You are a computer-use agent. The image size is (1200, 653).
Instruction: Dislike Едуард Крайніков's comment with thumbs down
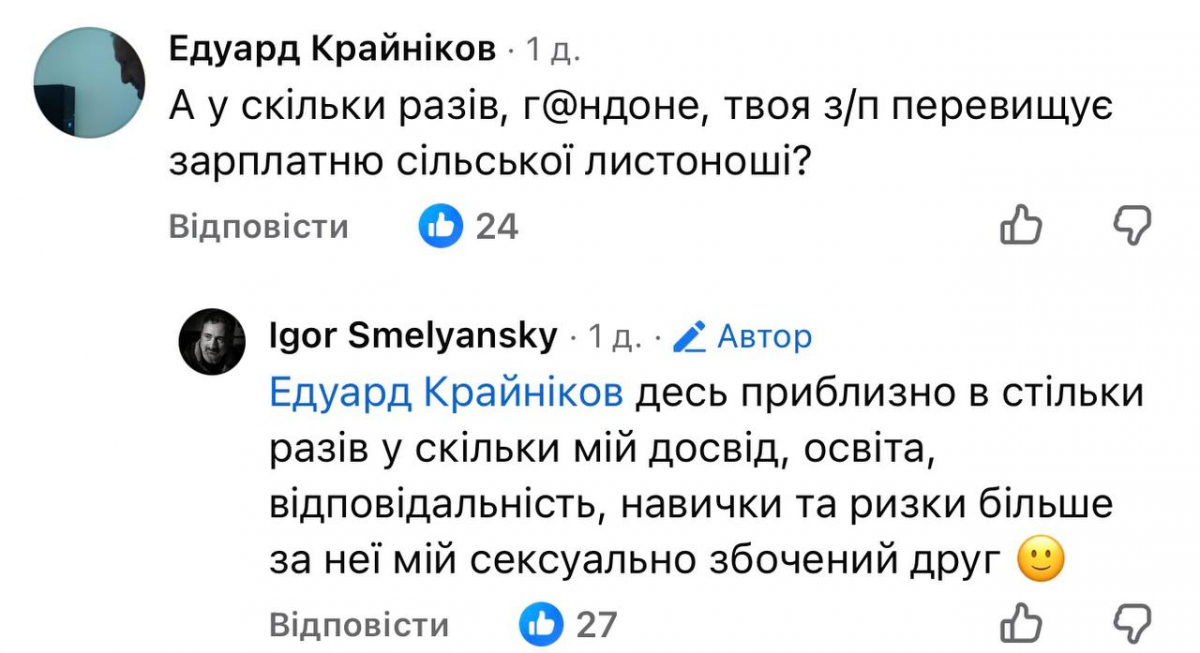point(1133,225)
